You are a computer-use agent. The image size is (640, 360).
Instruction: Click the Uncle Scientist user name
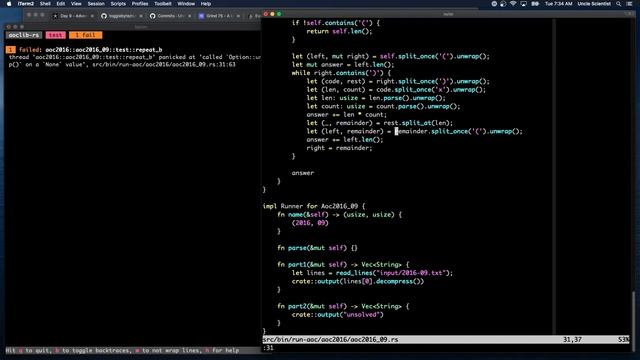pyautogui.click(x=594, y=4)
